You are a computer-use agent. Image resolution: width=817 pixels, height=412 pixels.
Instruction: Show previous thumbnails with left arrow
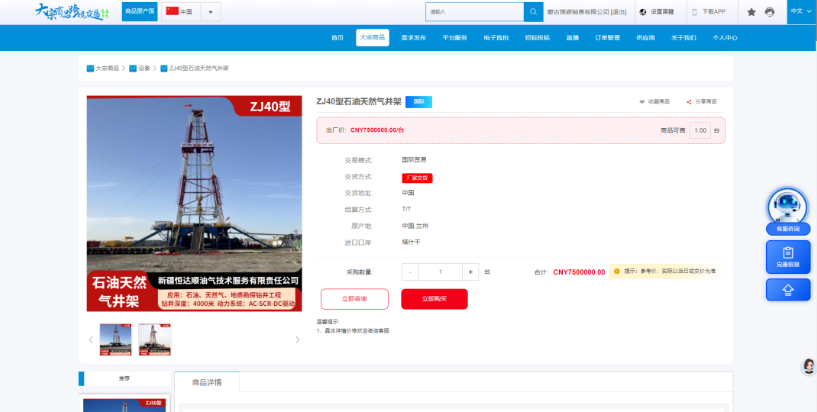[x=91, y=340]
